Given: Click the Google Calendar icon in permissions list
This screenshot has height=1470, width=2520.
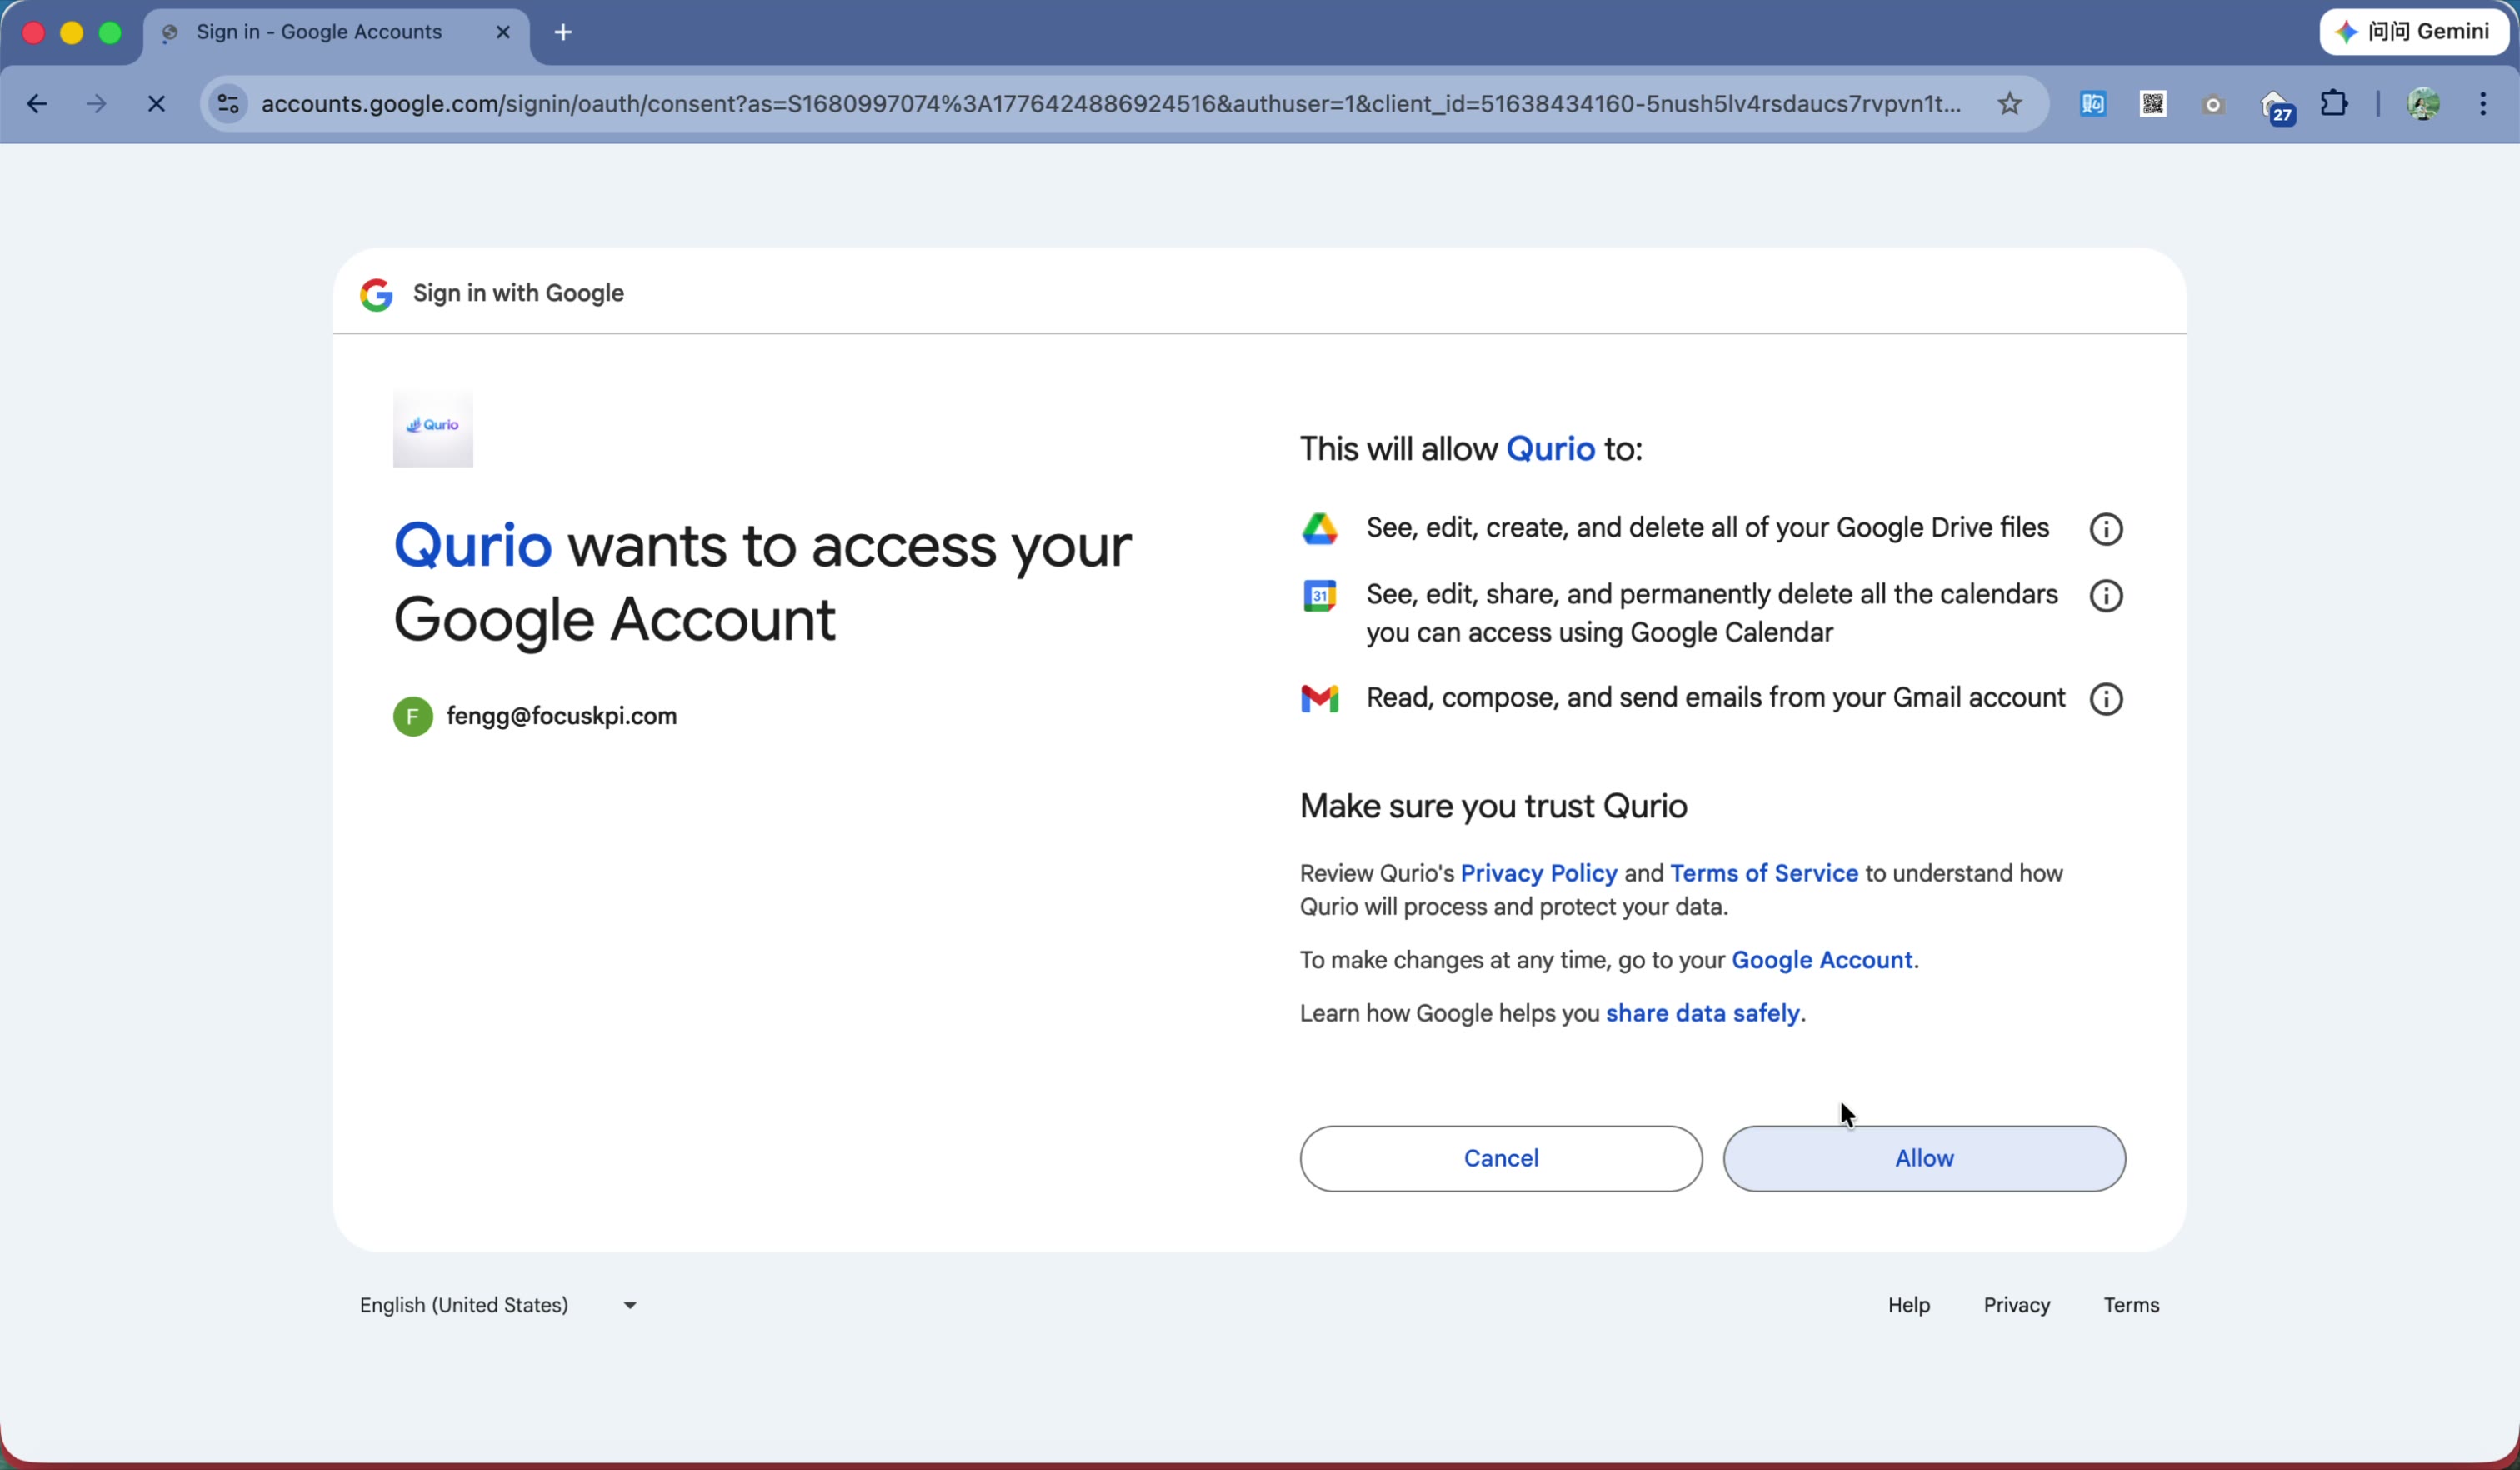Looking at the screenshot, I should click(1321, 595).
